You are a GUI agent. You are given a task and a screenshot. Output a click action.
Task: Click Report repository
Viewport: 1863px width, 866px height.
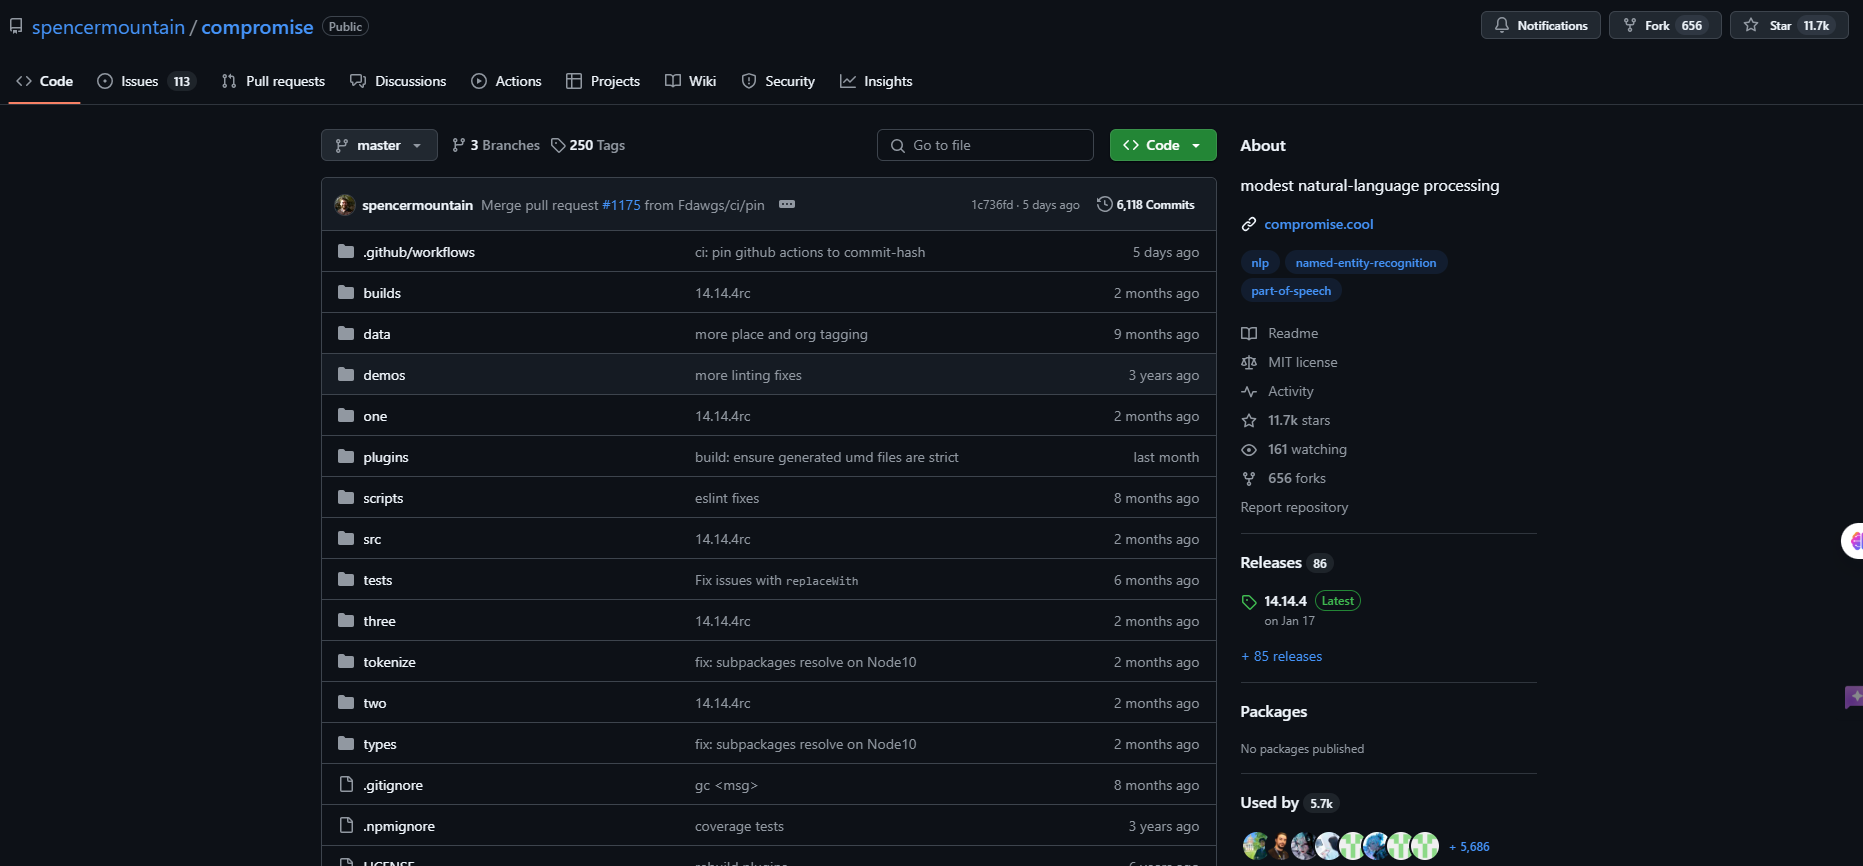(x=1294, y=507)
